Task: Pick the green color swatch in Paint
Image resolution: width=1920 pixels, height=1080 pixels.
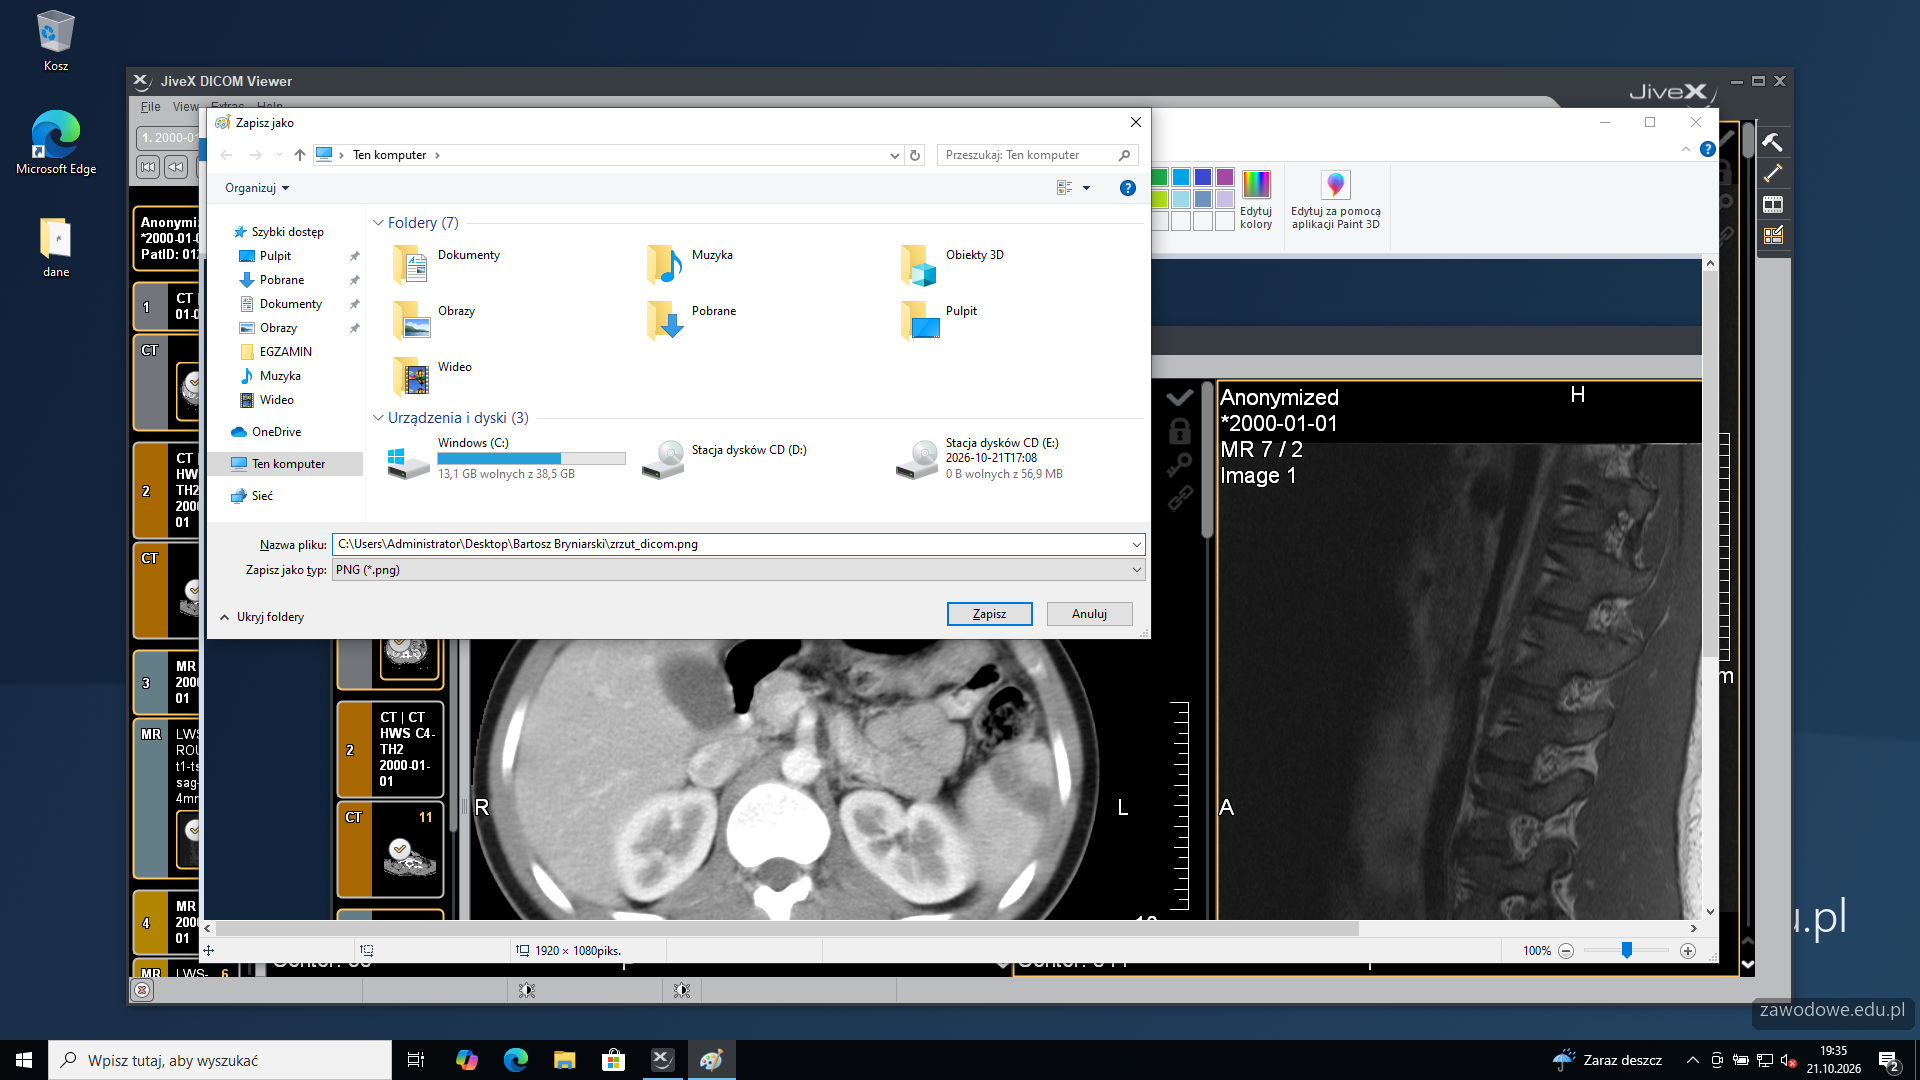Action: 1160,177
